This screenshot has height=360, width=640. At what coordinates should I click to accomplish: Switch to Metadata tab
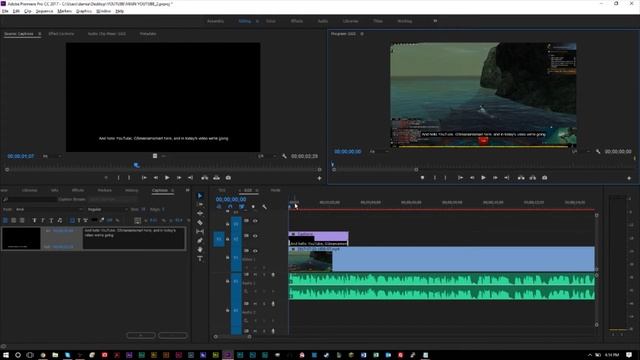148,34
